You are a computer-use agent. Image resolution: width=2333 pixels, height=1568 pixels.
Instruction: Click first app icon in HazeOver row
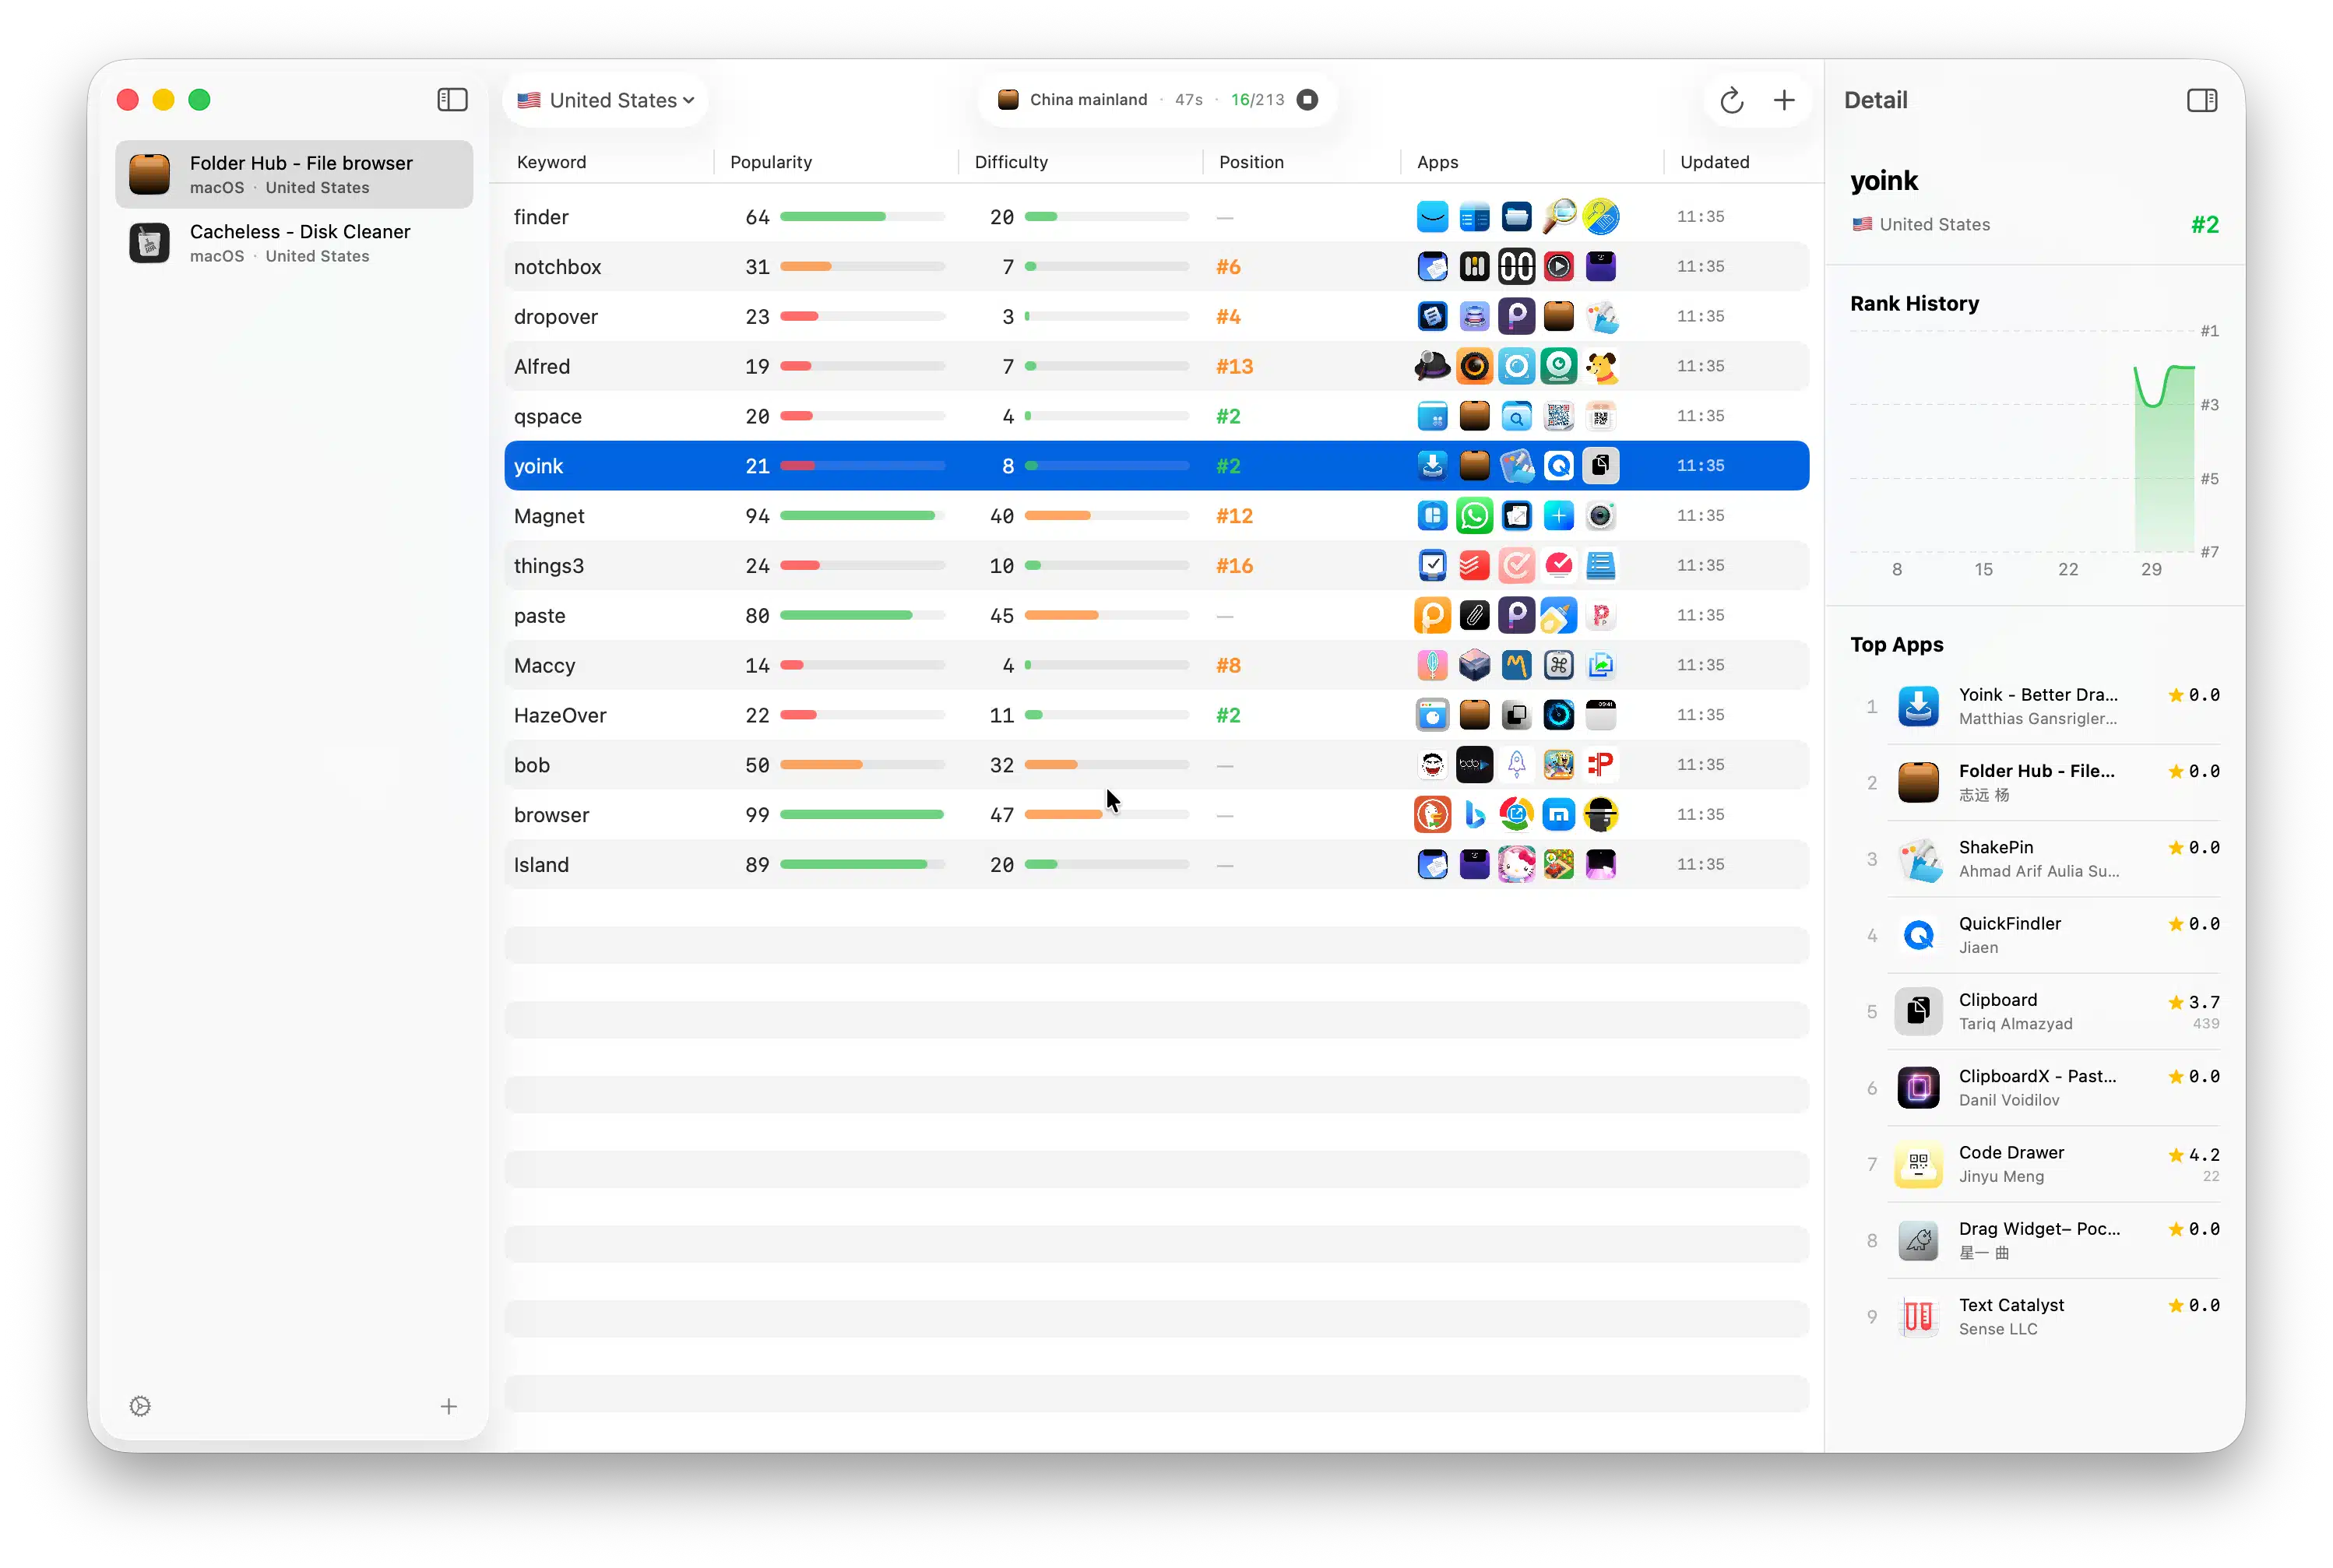coord(1432,715)
